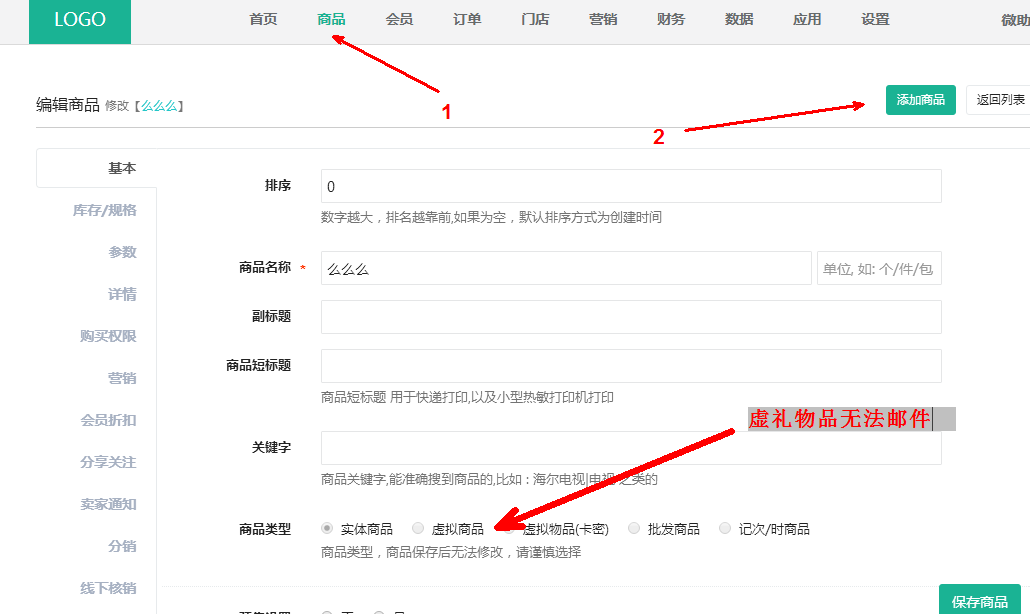Open the 商品 menu in top navigation
The height and width of the screenshot is (614, 1030).
tap(331, 20)
